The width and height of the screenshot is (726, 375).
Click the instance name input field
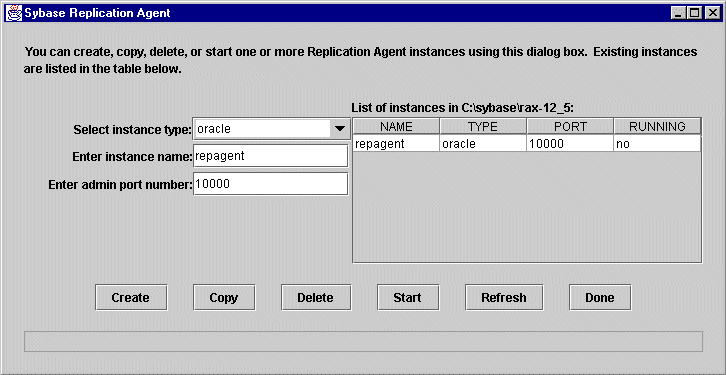click(270, 156)
